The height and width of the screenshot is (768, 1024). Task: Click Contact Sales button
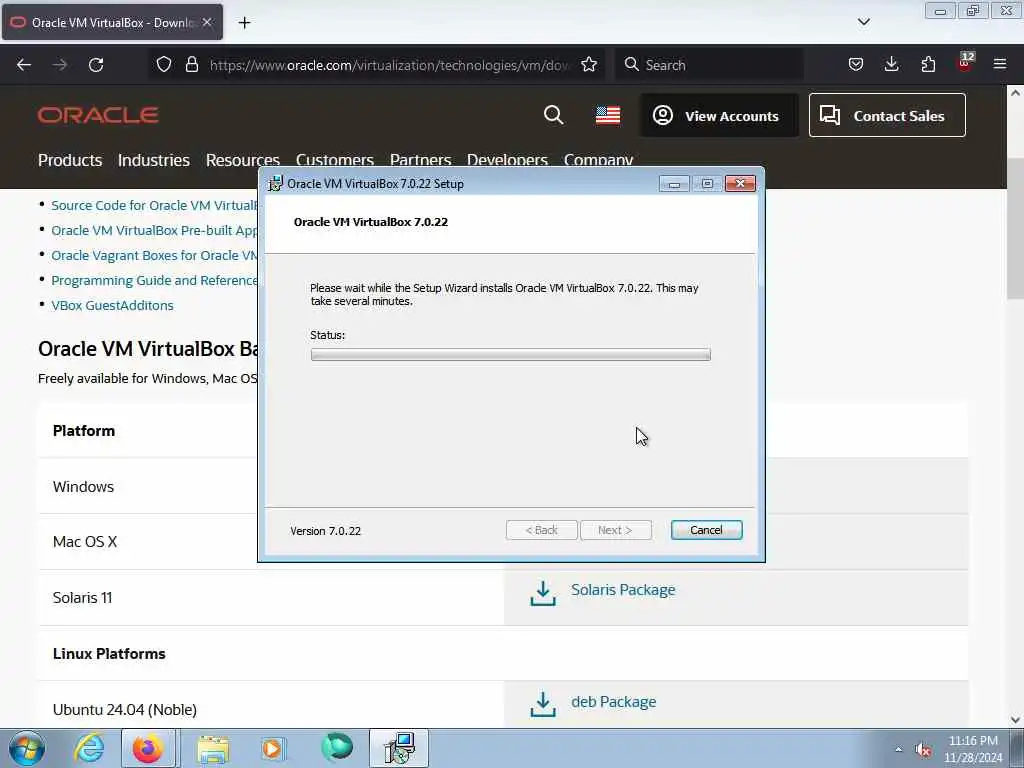pos(887,116)
